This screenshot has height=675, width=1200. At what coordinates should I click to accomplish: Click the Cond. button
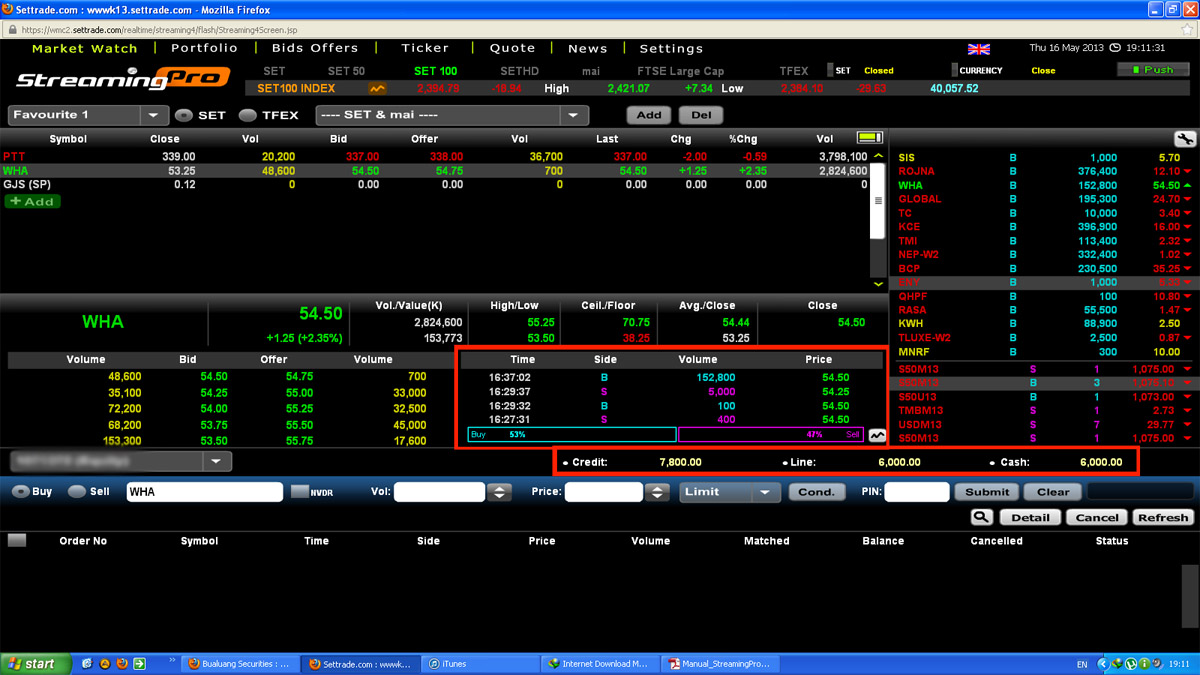pos(816,492)
